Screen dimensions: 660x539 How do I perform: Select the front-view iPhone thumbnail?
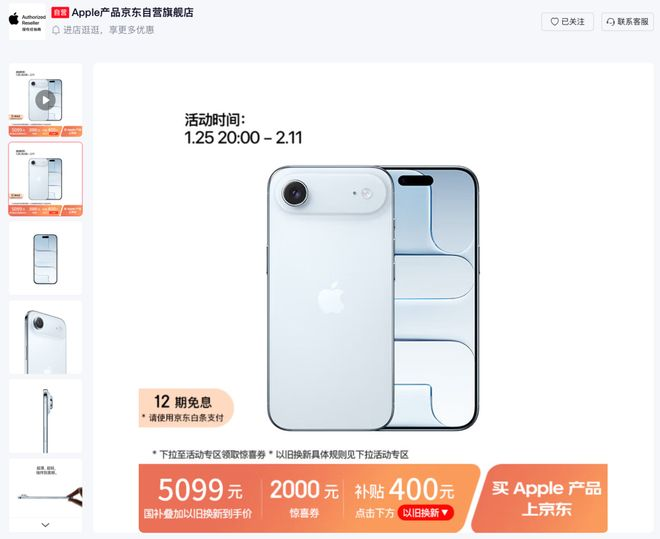[x=45, y=258]
